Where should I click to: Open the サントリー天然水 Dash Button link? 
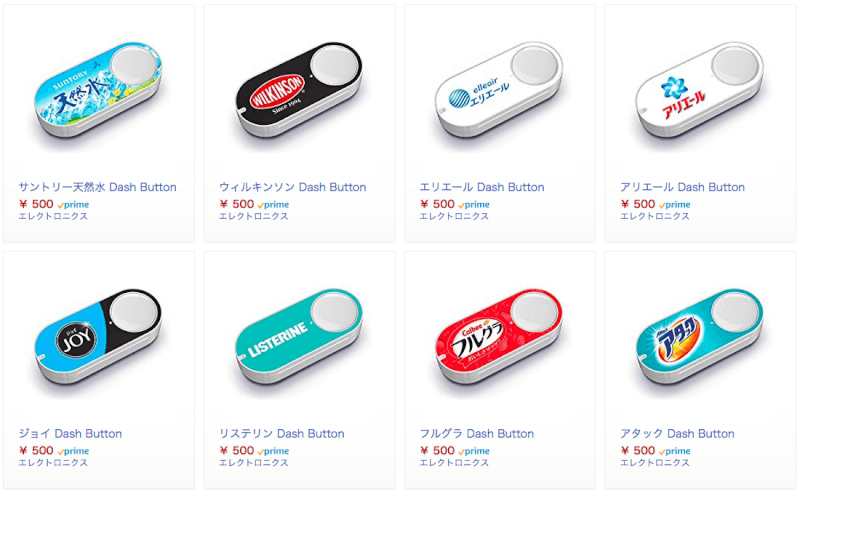point(98,187)
